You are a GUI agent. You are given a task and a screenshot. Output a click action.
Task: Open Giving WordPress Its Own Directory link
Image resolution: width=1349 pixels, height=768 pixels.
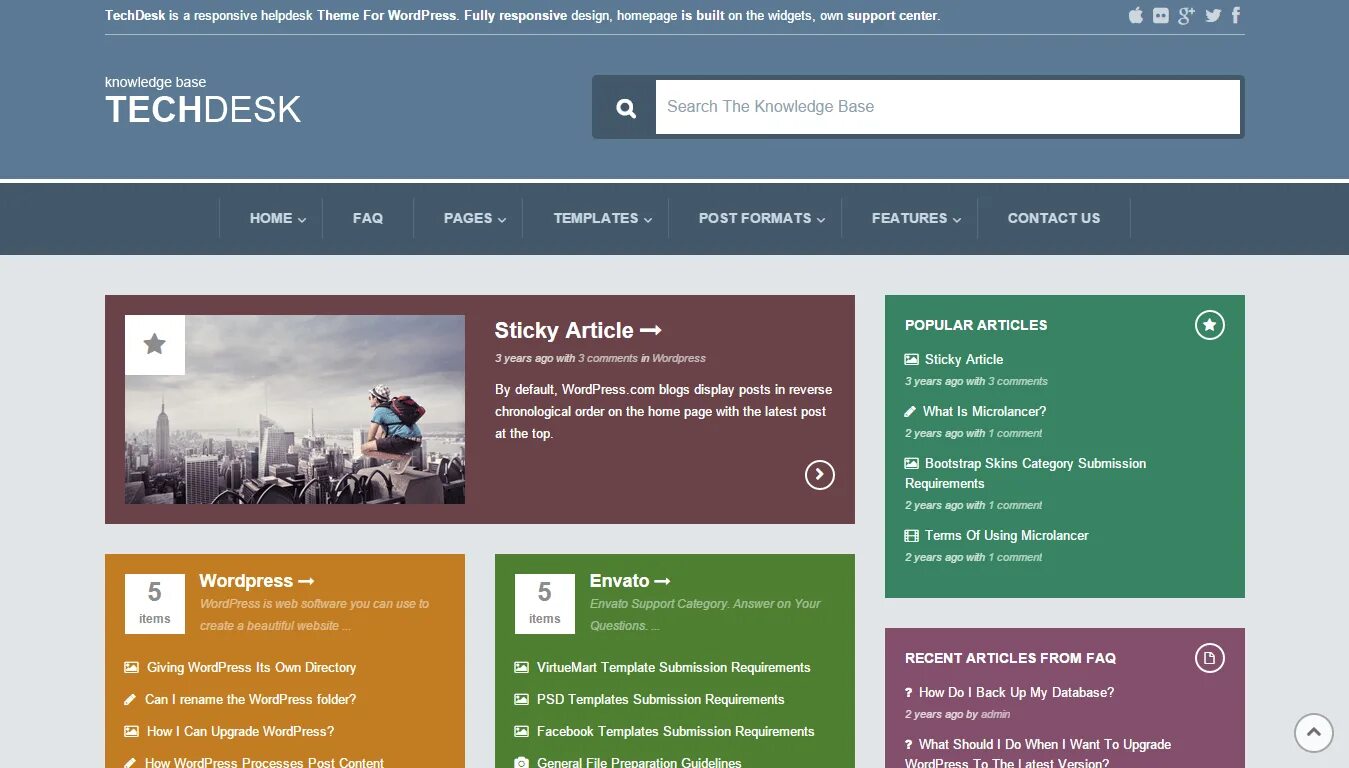point(251,667)
